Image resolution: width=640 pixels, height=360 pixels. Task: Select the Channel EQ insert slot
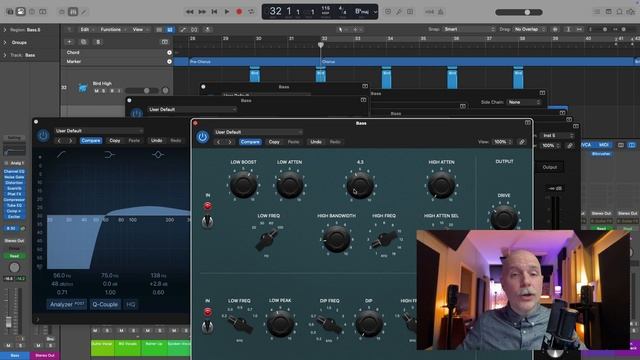click(14, 171)
